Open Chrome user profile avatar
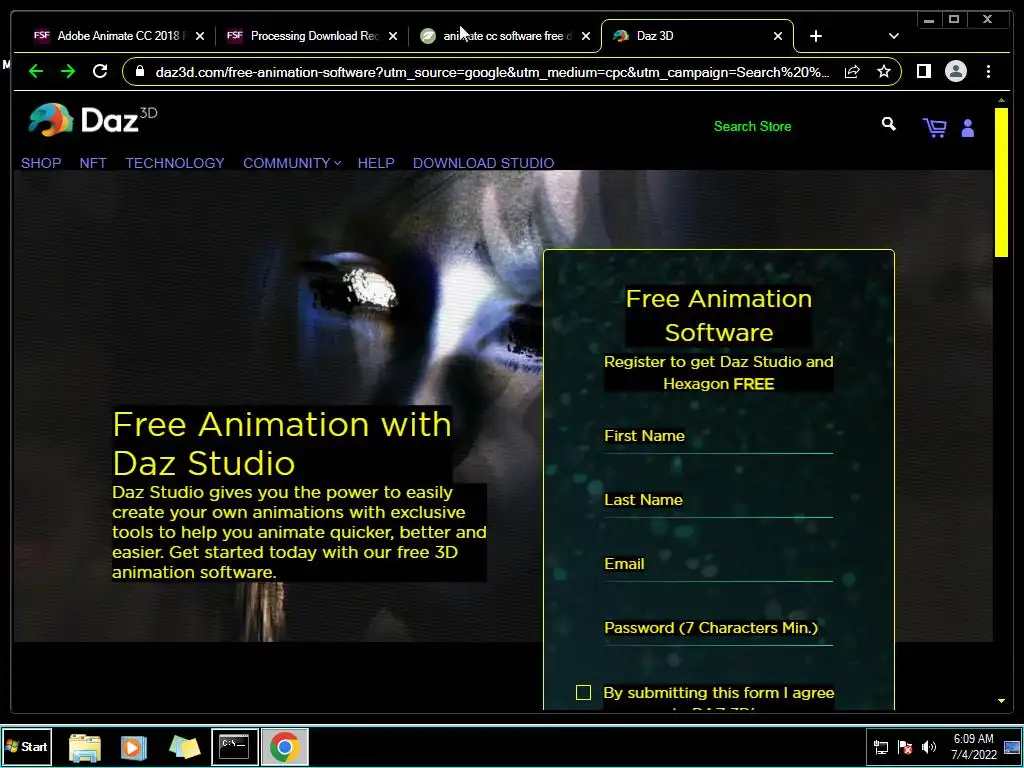 click(955, 71)
